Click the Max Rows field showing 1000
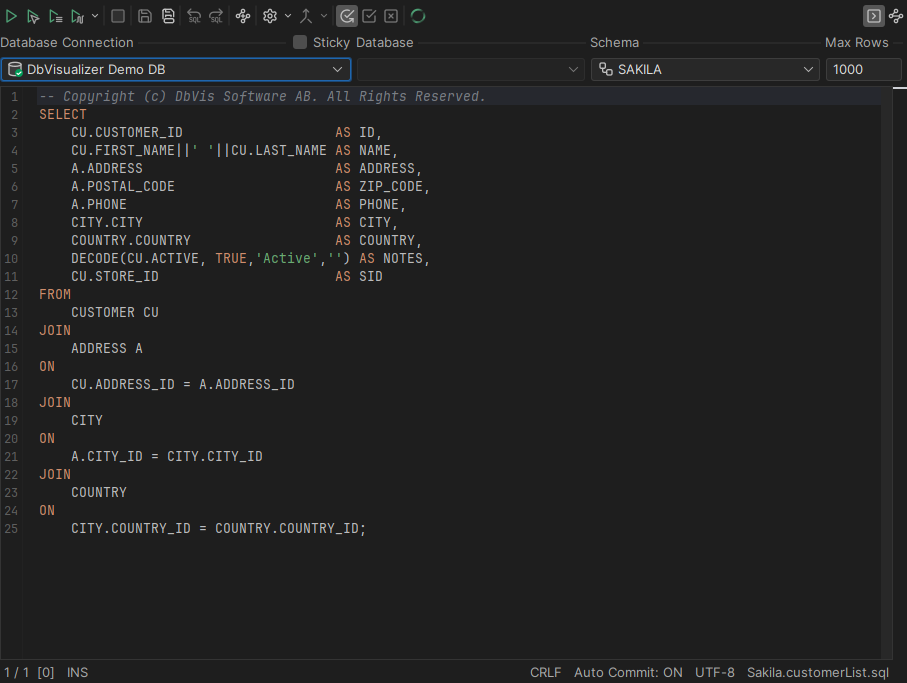907x683 pixels. point(863,69)
